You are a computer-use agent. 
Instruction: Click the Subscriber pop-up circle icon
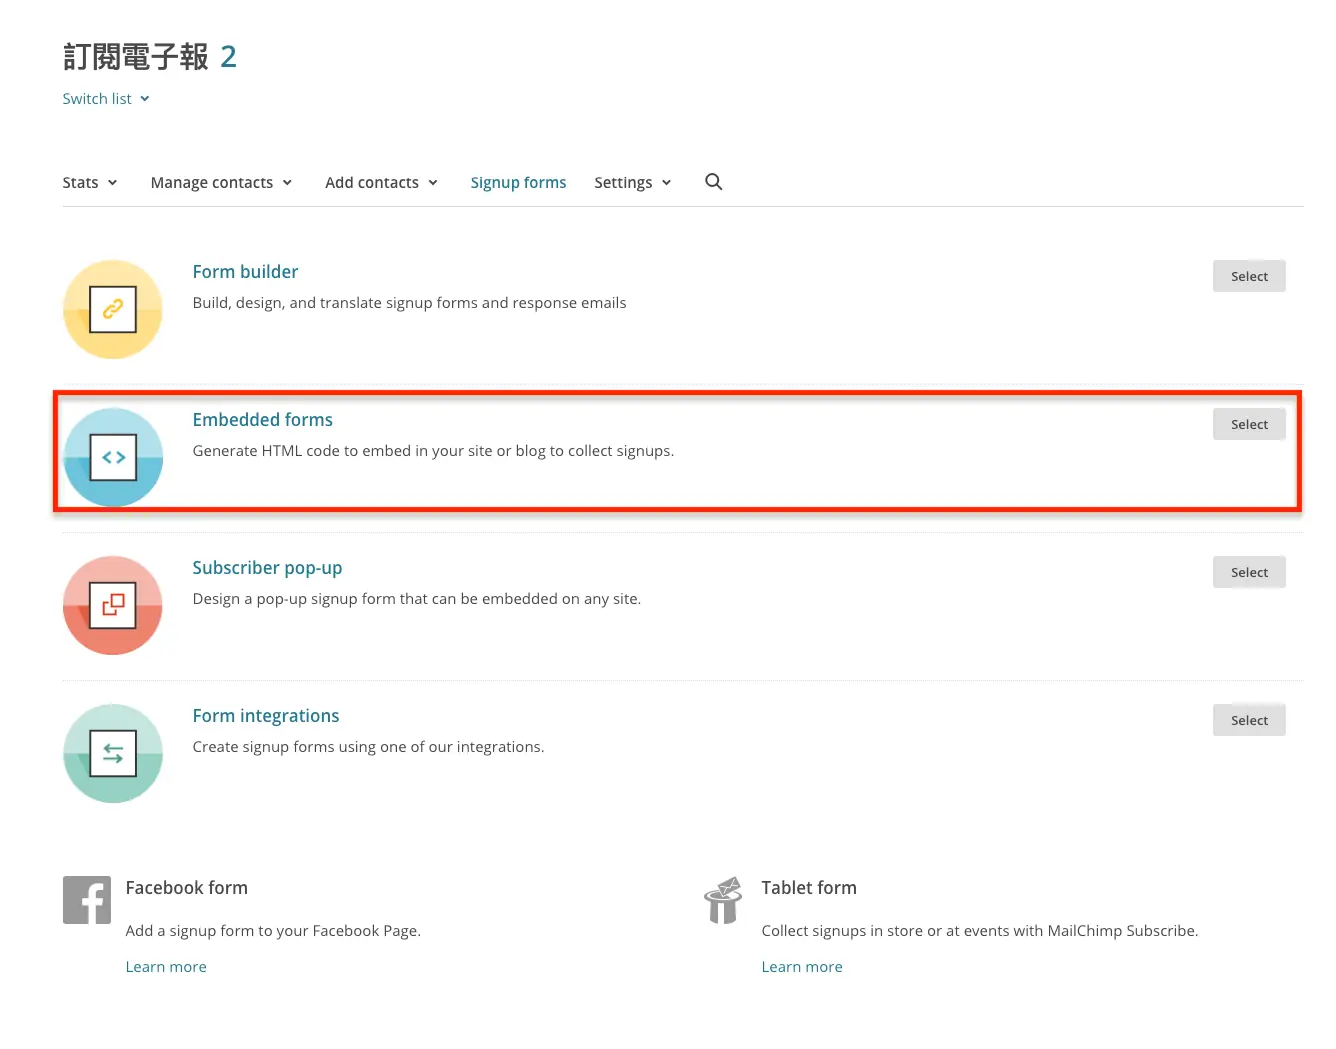[x=113, y=605]
